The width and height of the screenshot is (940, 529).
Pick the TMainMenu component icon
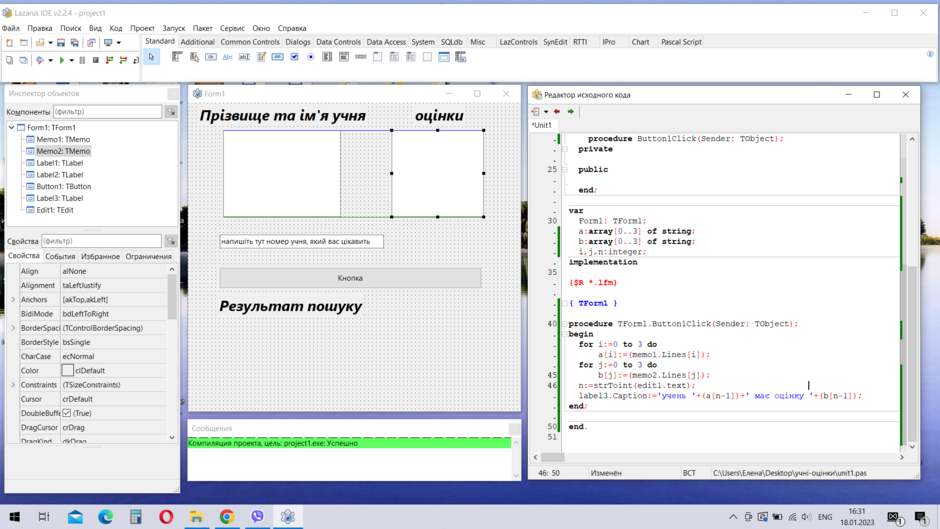[x=177, y=57]
